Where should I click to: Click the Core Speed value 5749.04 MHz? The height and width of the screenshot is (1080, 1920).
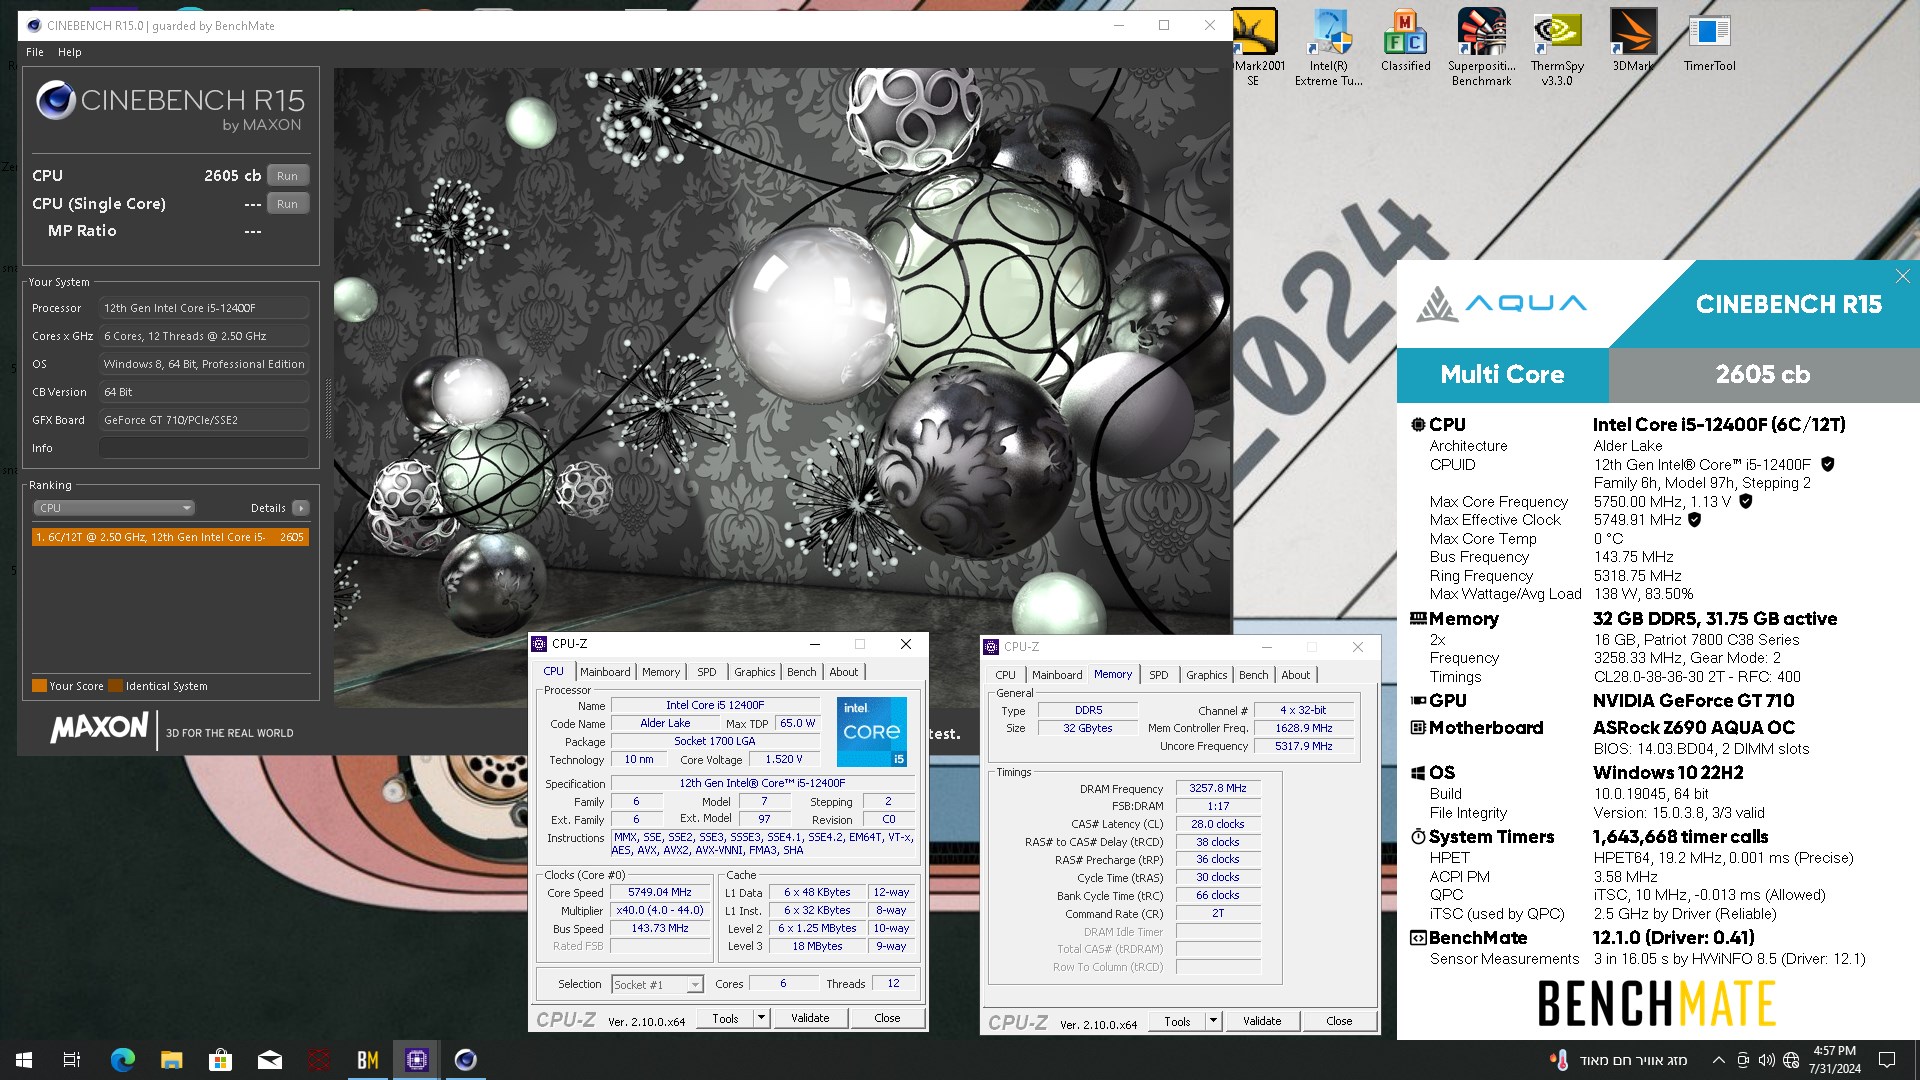(660, 892)
